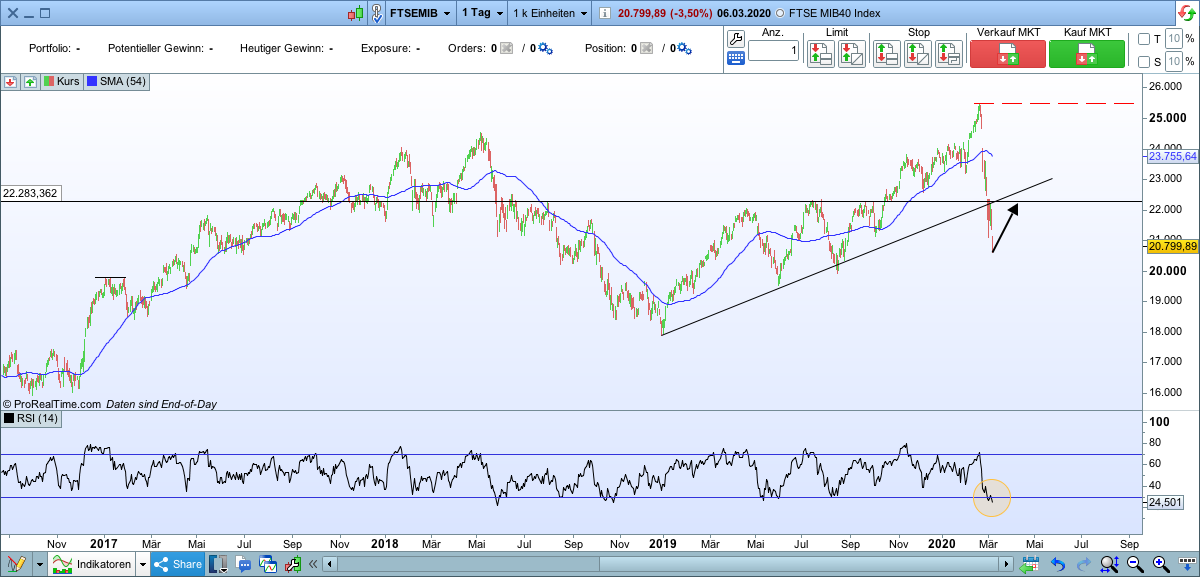The image size is (1200, 577).
Task: Click the refresh arrows icon top right
Action: tap(1186, 13)
